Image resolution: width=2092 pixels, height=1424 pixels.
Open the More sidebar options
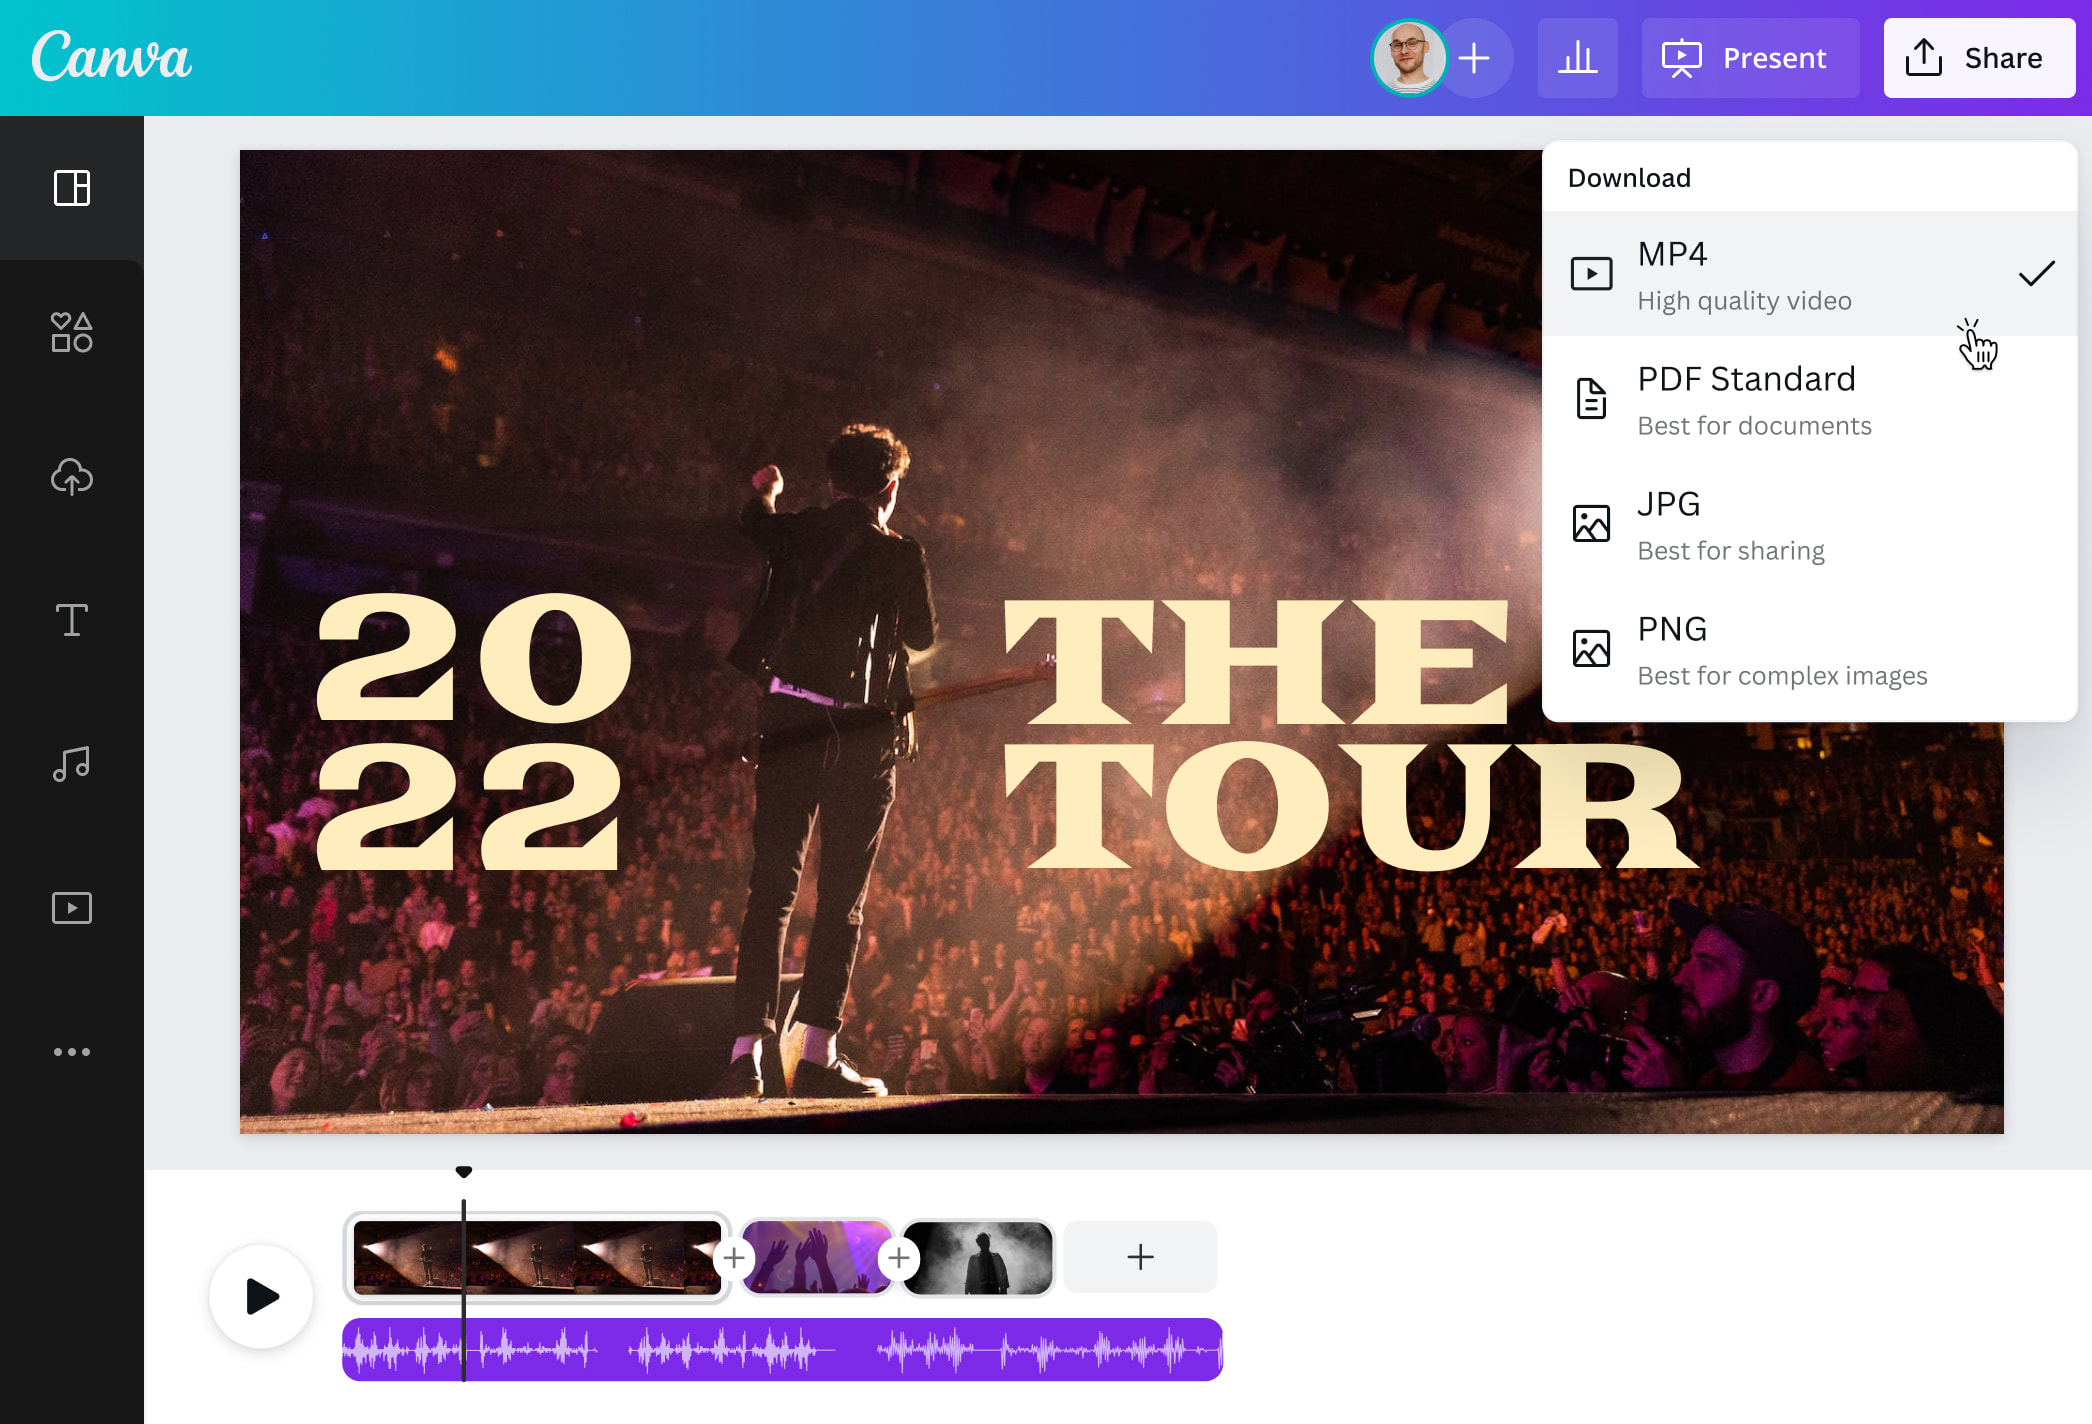coord(71,1051)
